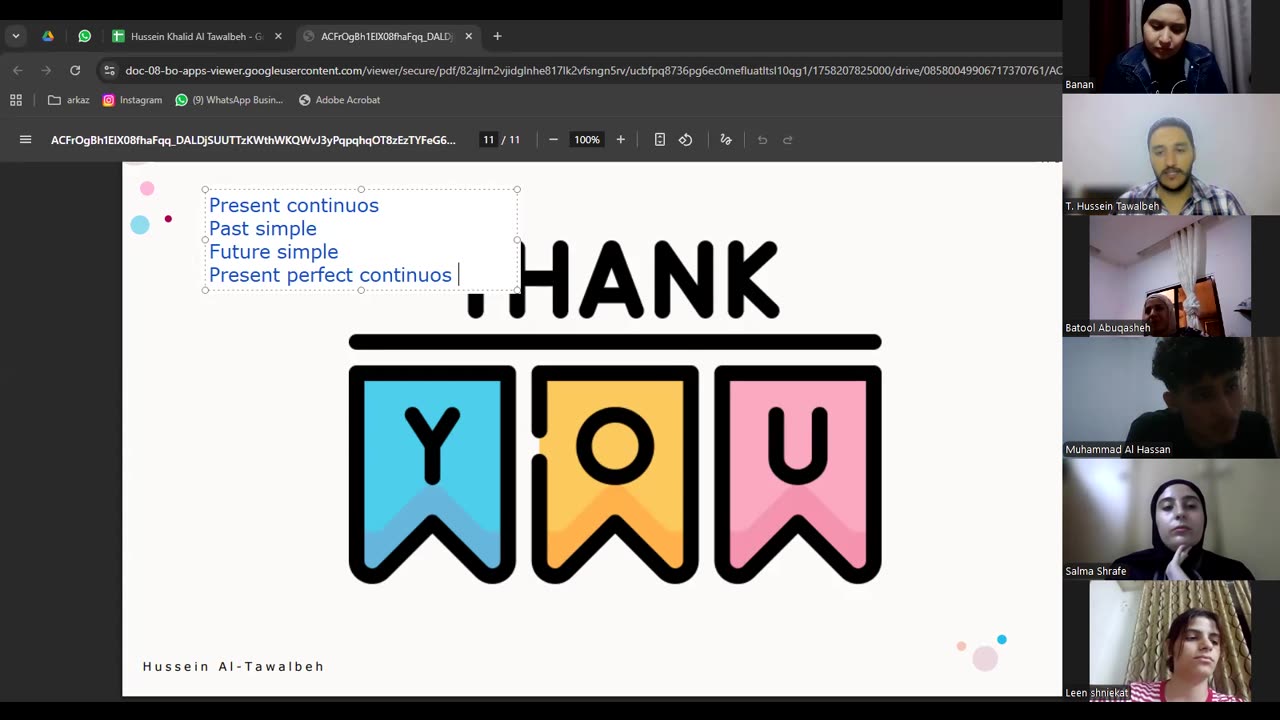The image size is (1280, 720).
Task: Select Muhammad Al Hassan's video thumbnail
Action: click(x=1171, y=398)
